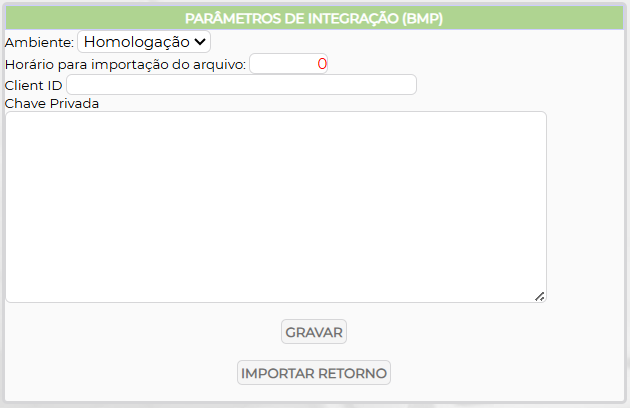
Task: Click the red 0 hour value
Action: coord(321,64)
